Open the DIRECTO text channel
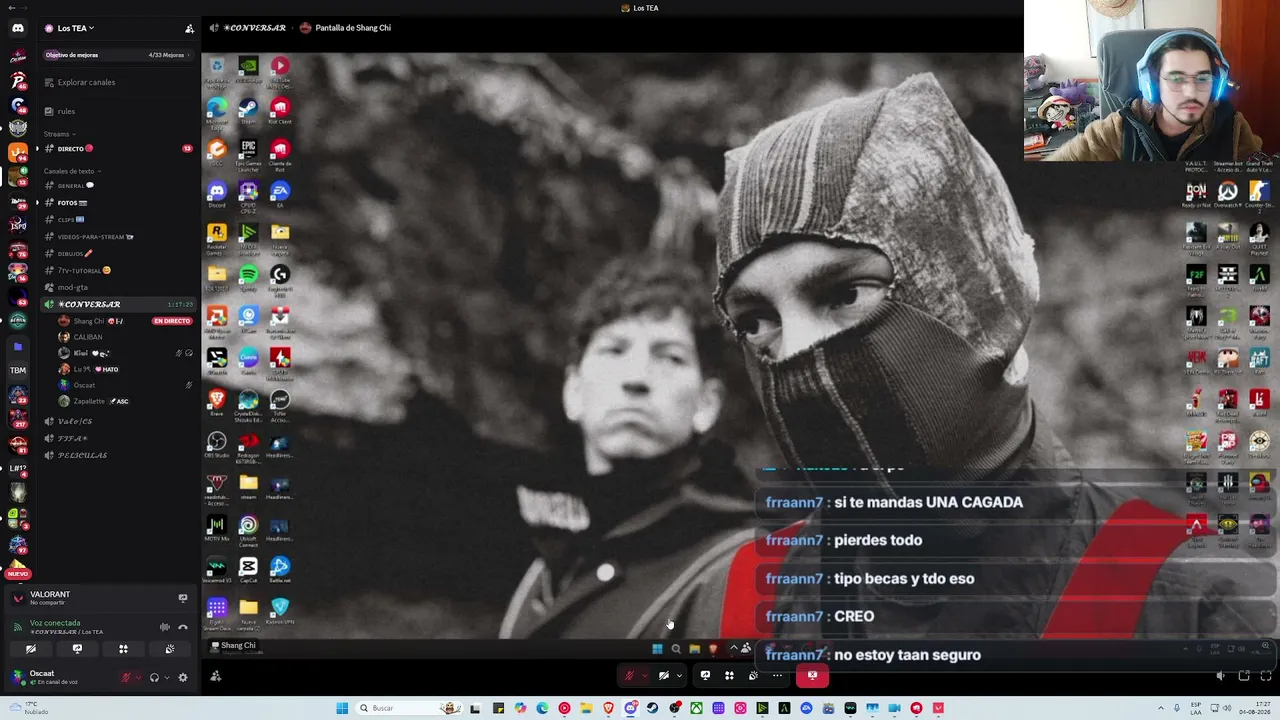1280x720 pixels. click(x=117, y=149)
